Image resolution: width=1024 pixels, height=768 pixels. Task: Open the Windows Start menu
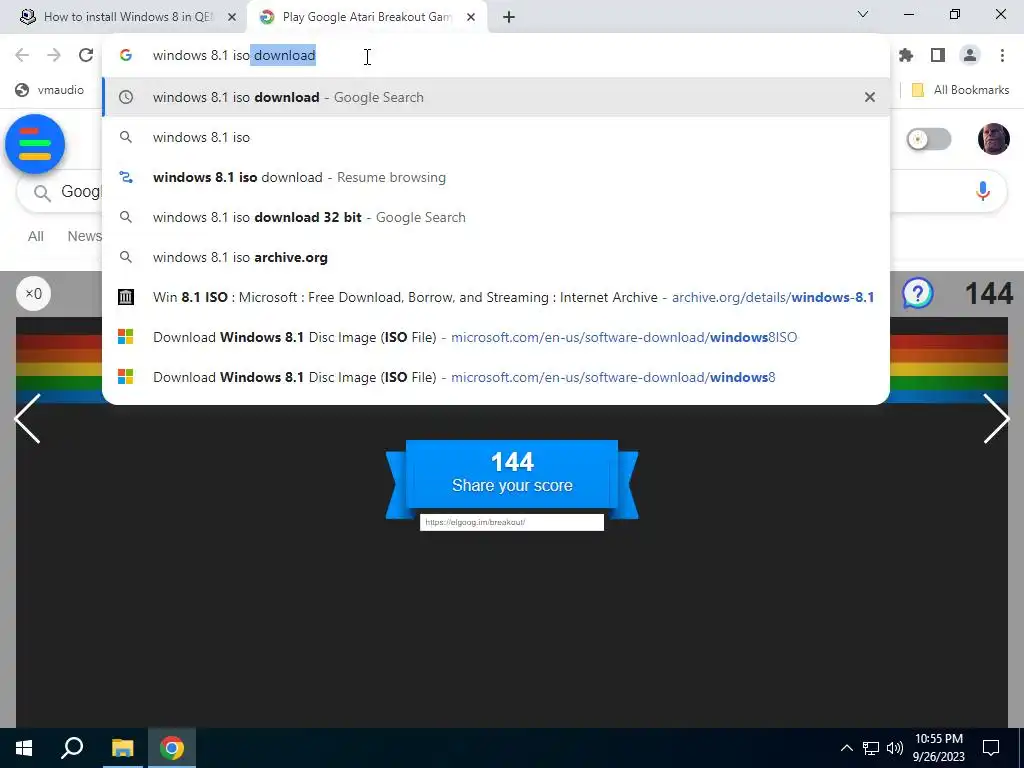point(24,748)
